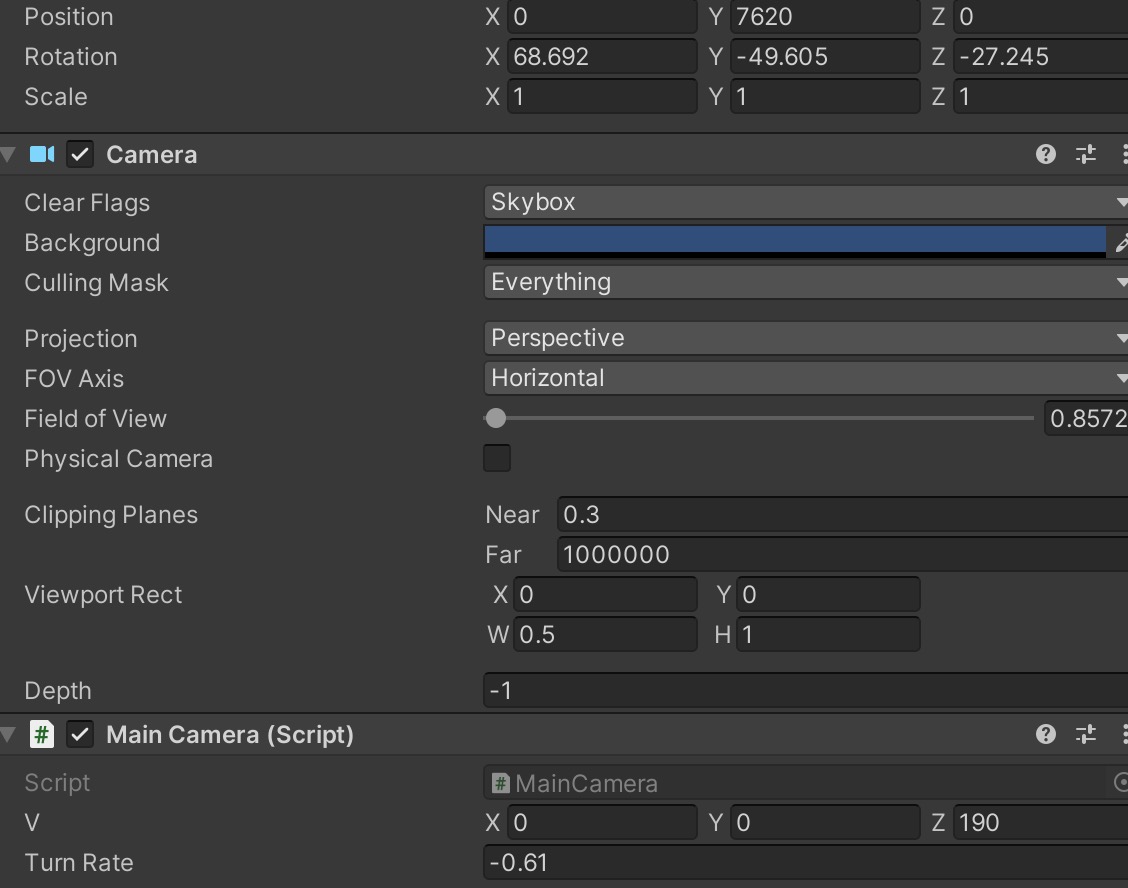Open Camera component help reference
Viewport: 1128px width, 888px height.
click(1046, 154)
